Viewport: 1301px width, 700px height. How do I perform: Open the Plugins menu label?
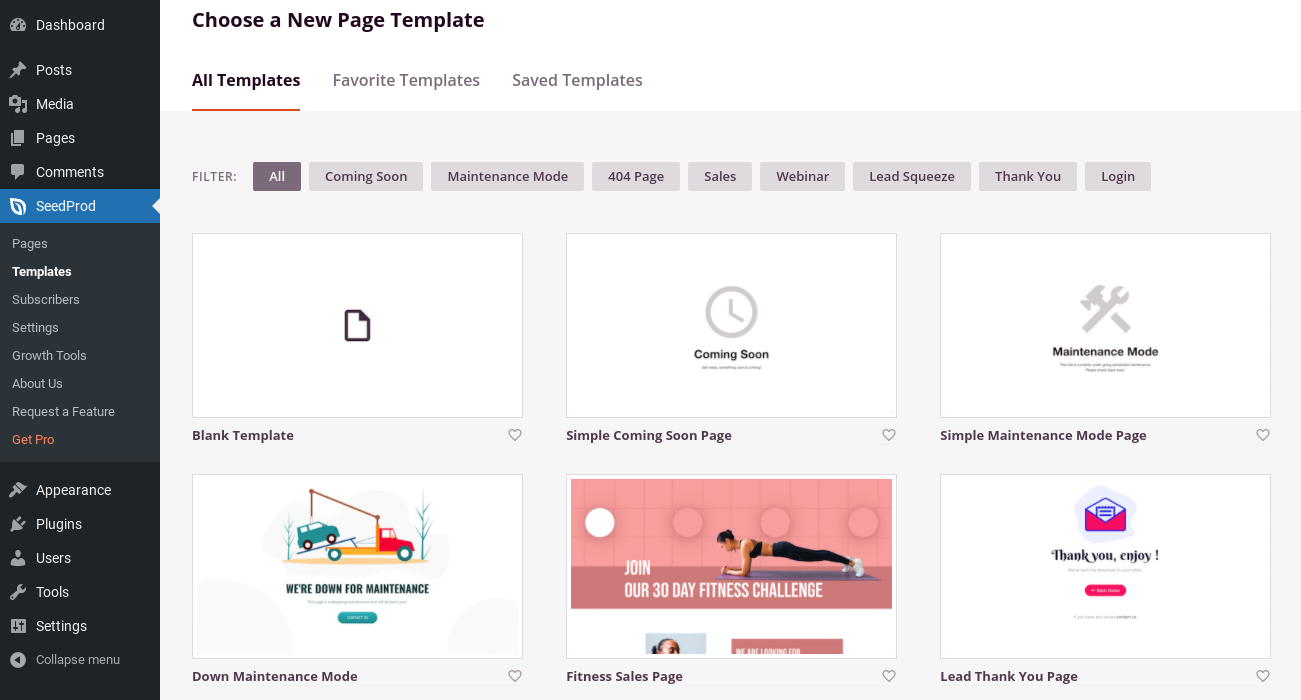[59, 524]
